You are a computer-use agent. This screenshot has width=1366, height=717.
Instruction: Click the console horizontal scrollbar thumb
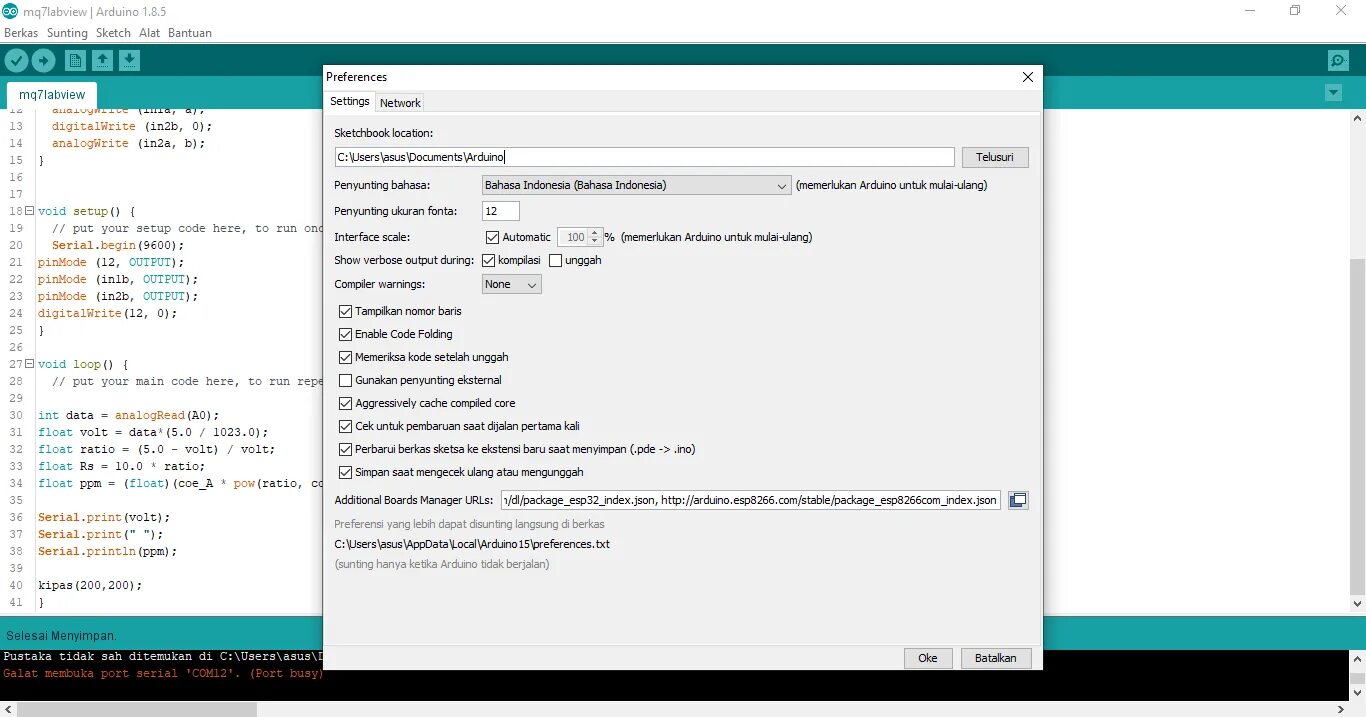(137, 709)
